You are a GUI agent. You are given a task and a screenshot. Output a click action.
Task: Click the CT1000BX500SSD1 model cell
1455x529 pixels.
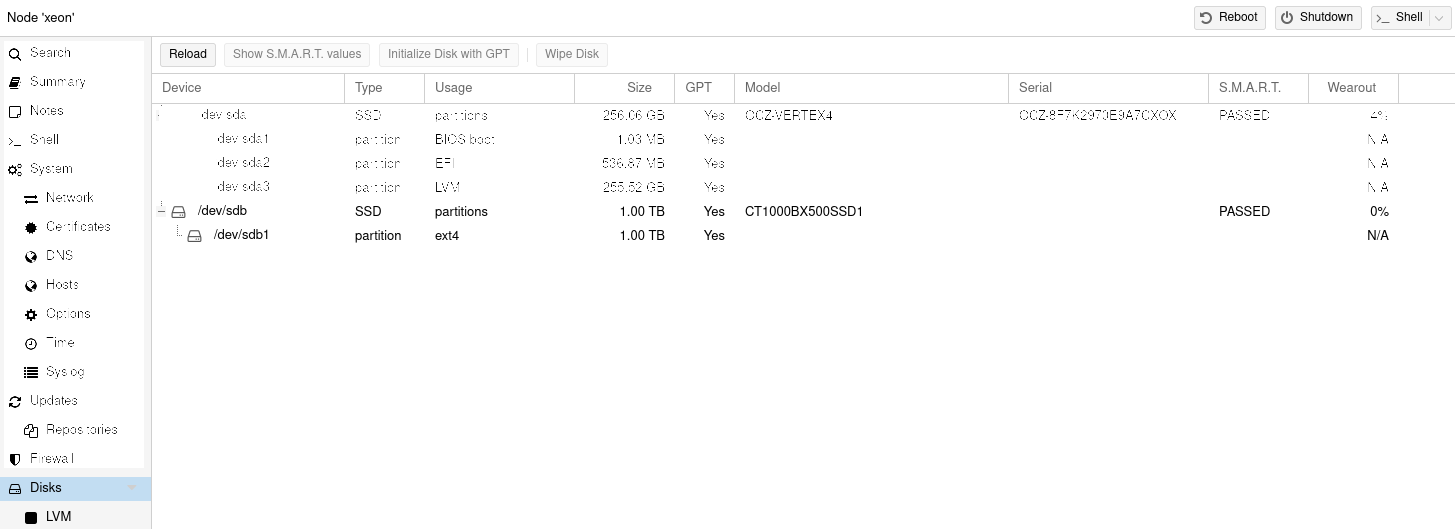[804, 211]
